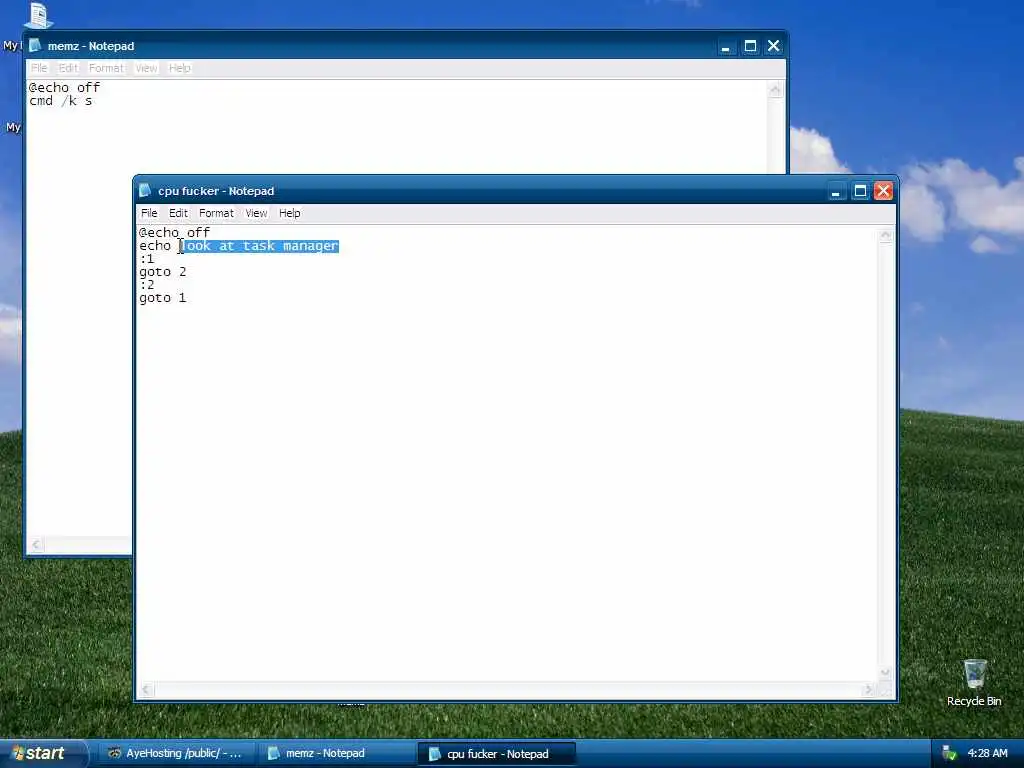Viewport: 1024px width, 768px height.
Task: Click the "goto 2" line
Action: click(163, 272)
